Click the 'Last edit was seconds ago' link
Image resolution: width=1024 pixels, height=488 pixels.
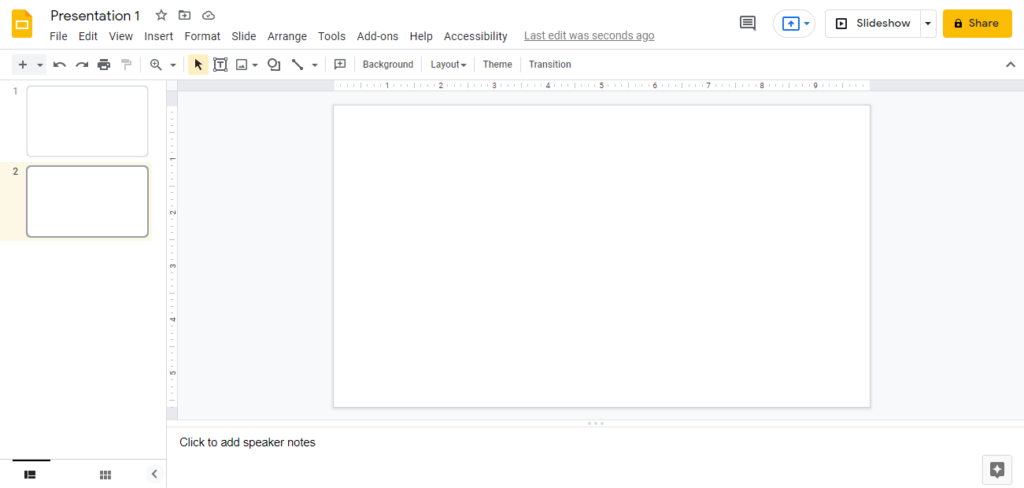point(589,36)
